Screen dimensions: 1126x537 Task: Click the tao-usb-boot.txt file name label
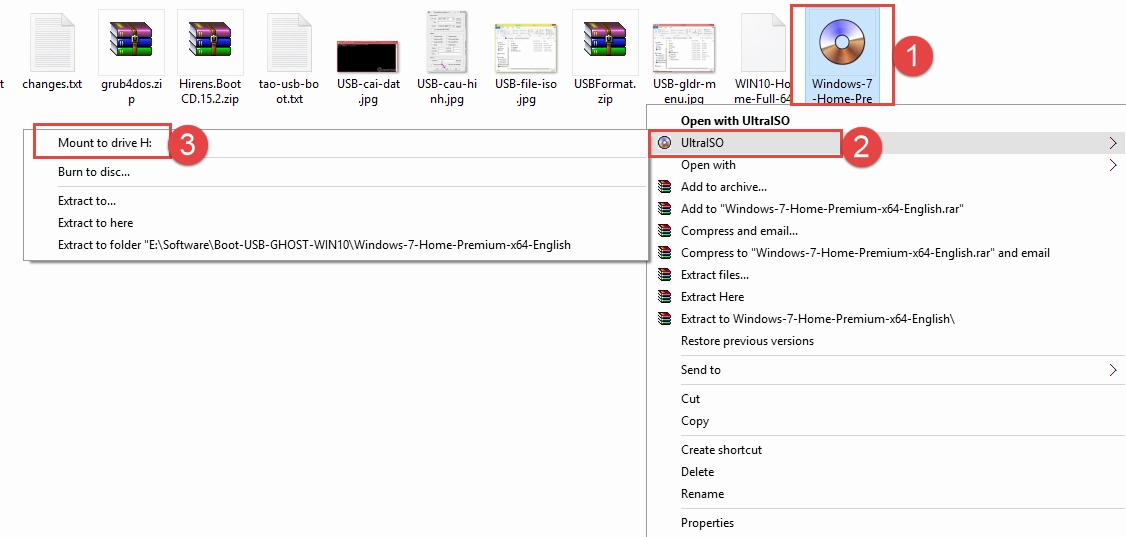coord(289,91)
